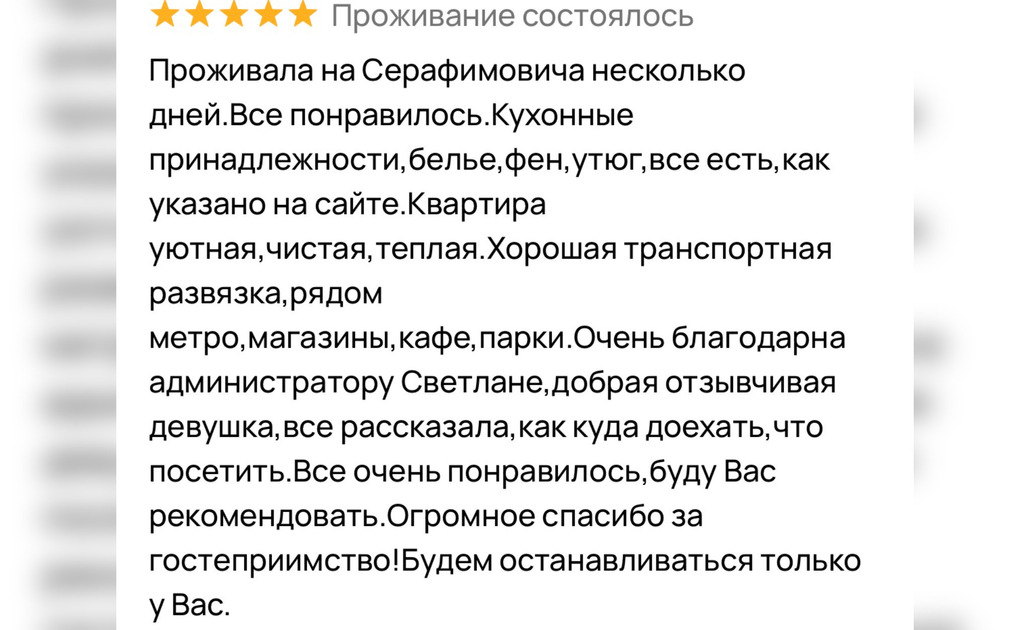Click the word 'принадлежности' in the review
This screenshot has width=1030, height=630.
click(275, 161)
